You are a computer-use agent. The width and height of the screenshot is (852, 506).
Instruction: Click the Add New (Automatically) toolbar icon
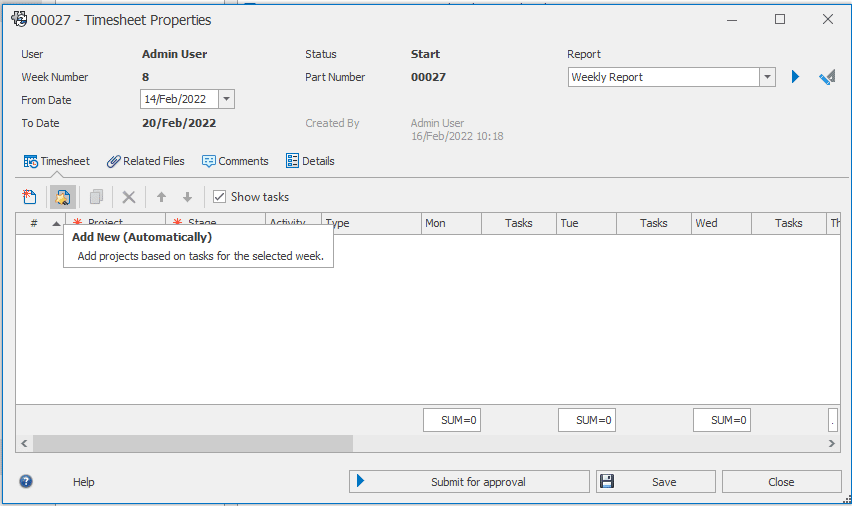[x=62, y=197]
